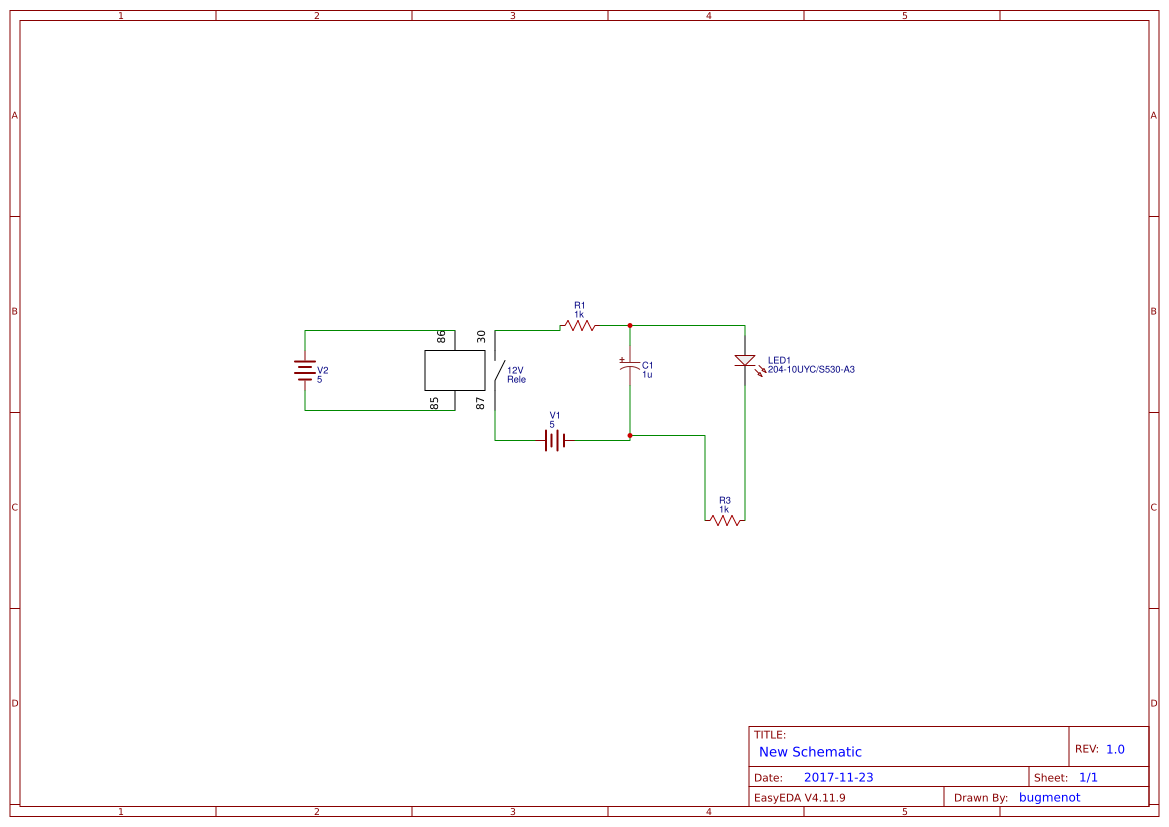Click the junction dot on the V1 wire
1169x827 pixels.
pyautogui.click(x=630, y=435)
